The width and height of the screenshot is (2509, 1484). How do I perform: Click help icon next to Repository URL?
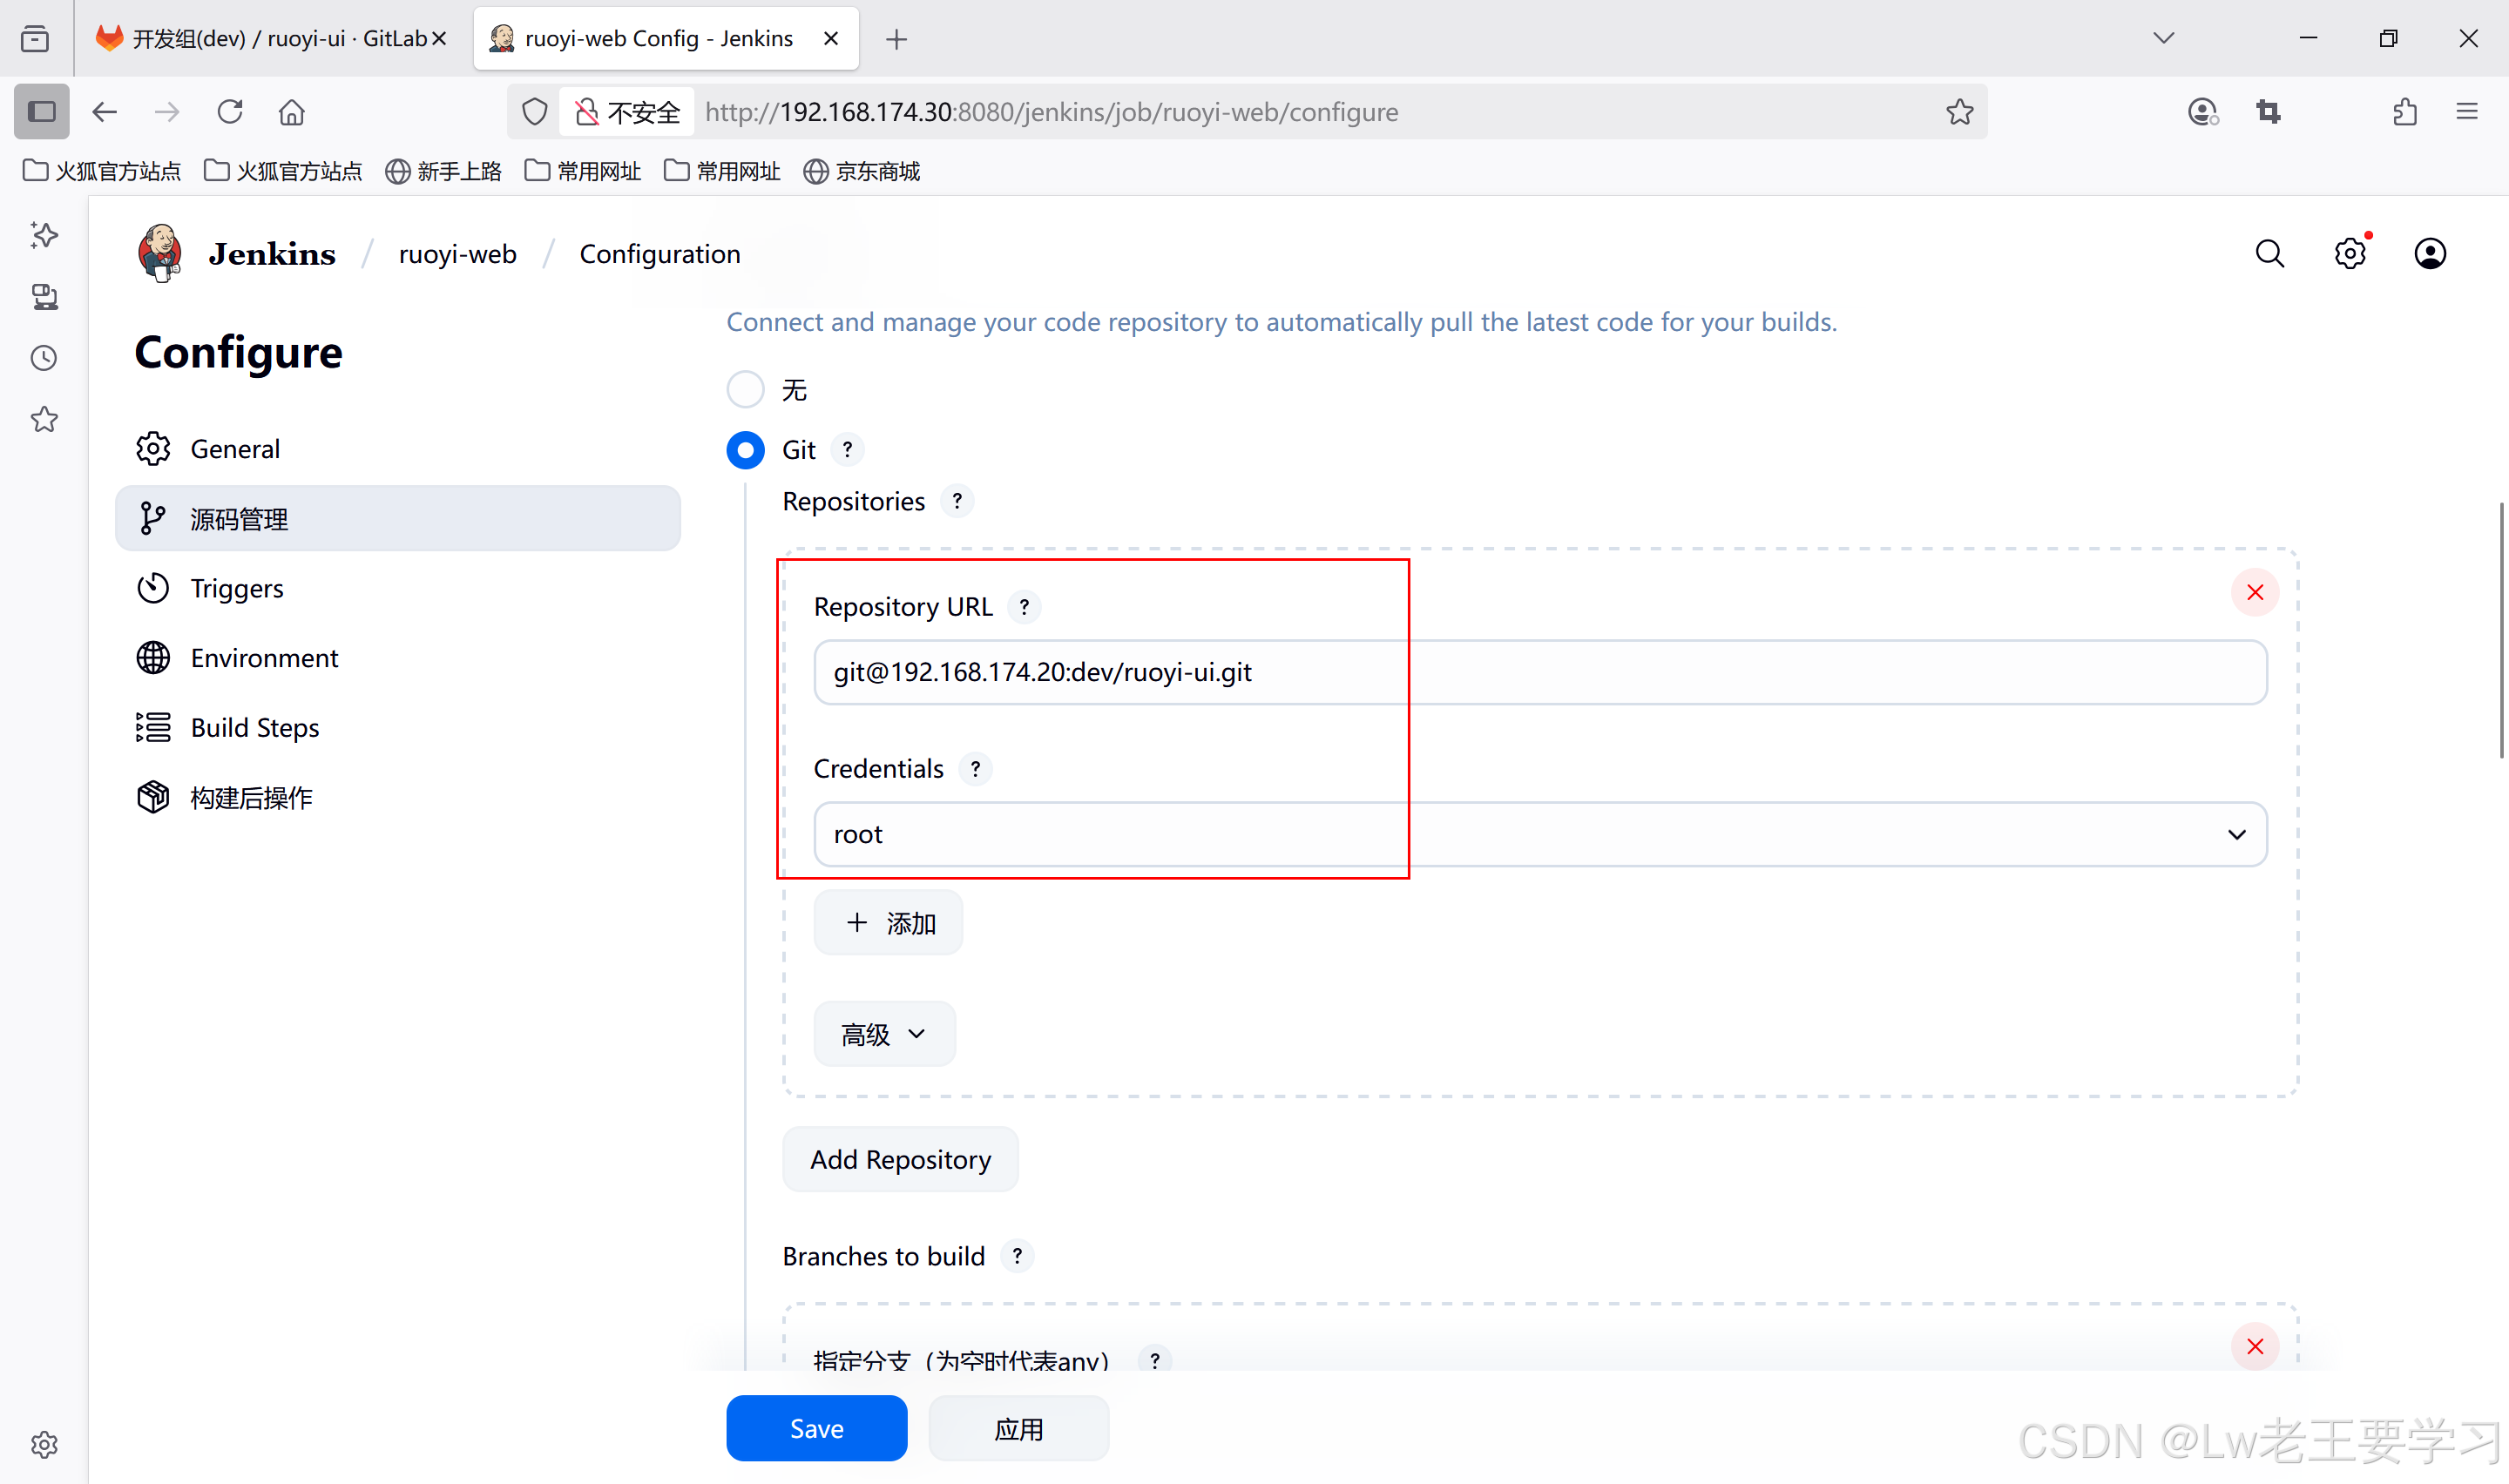(1024, 607)
